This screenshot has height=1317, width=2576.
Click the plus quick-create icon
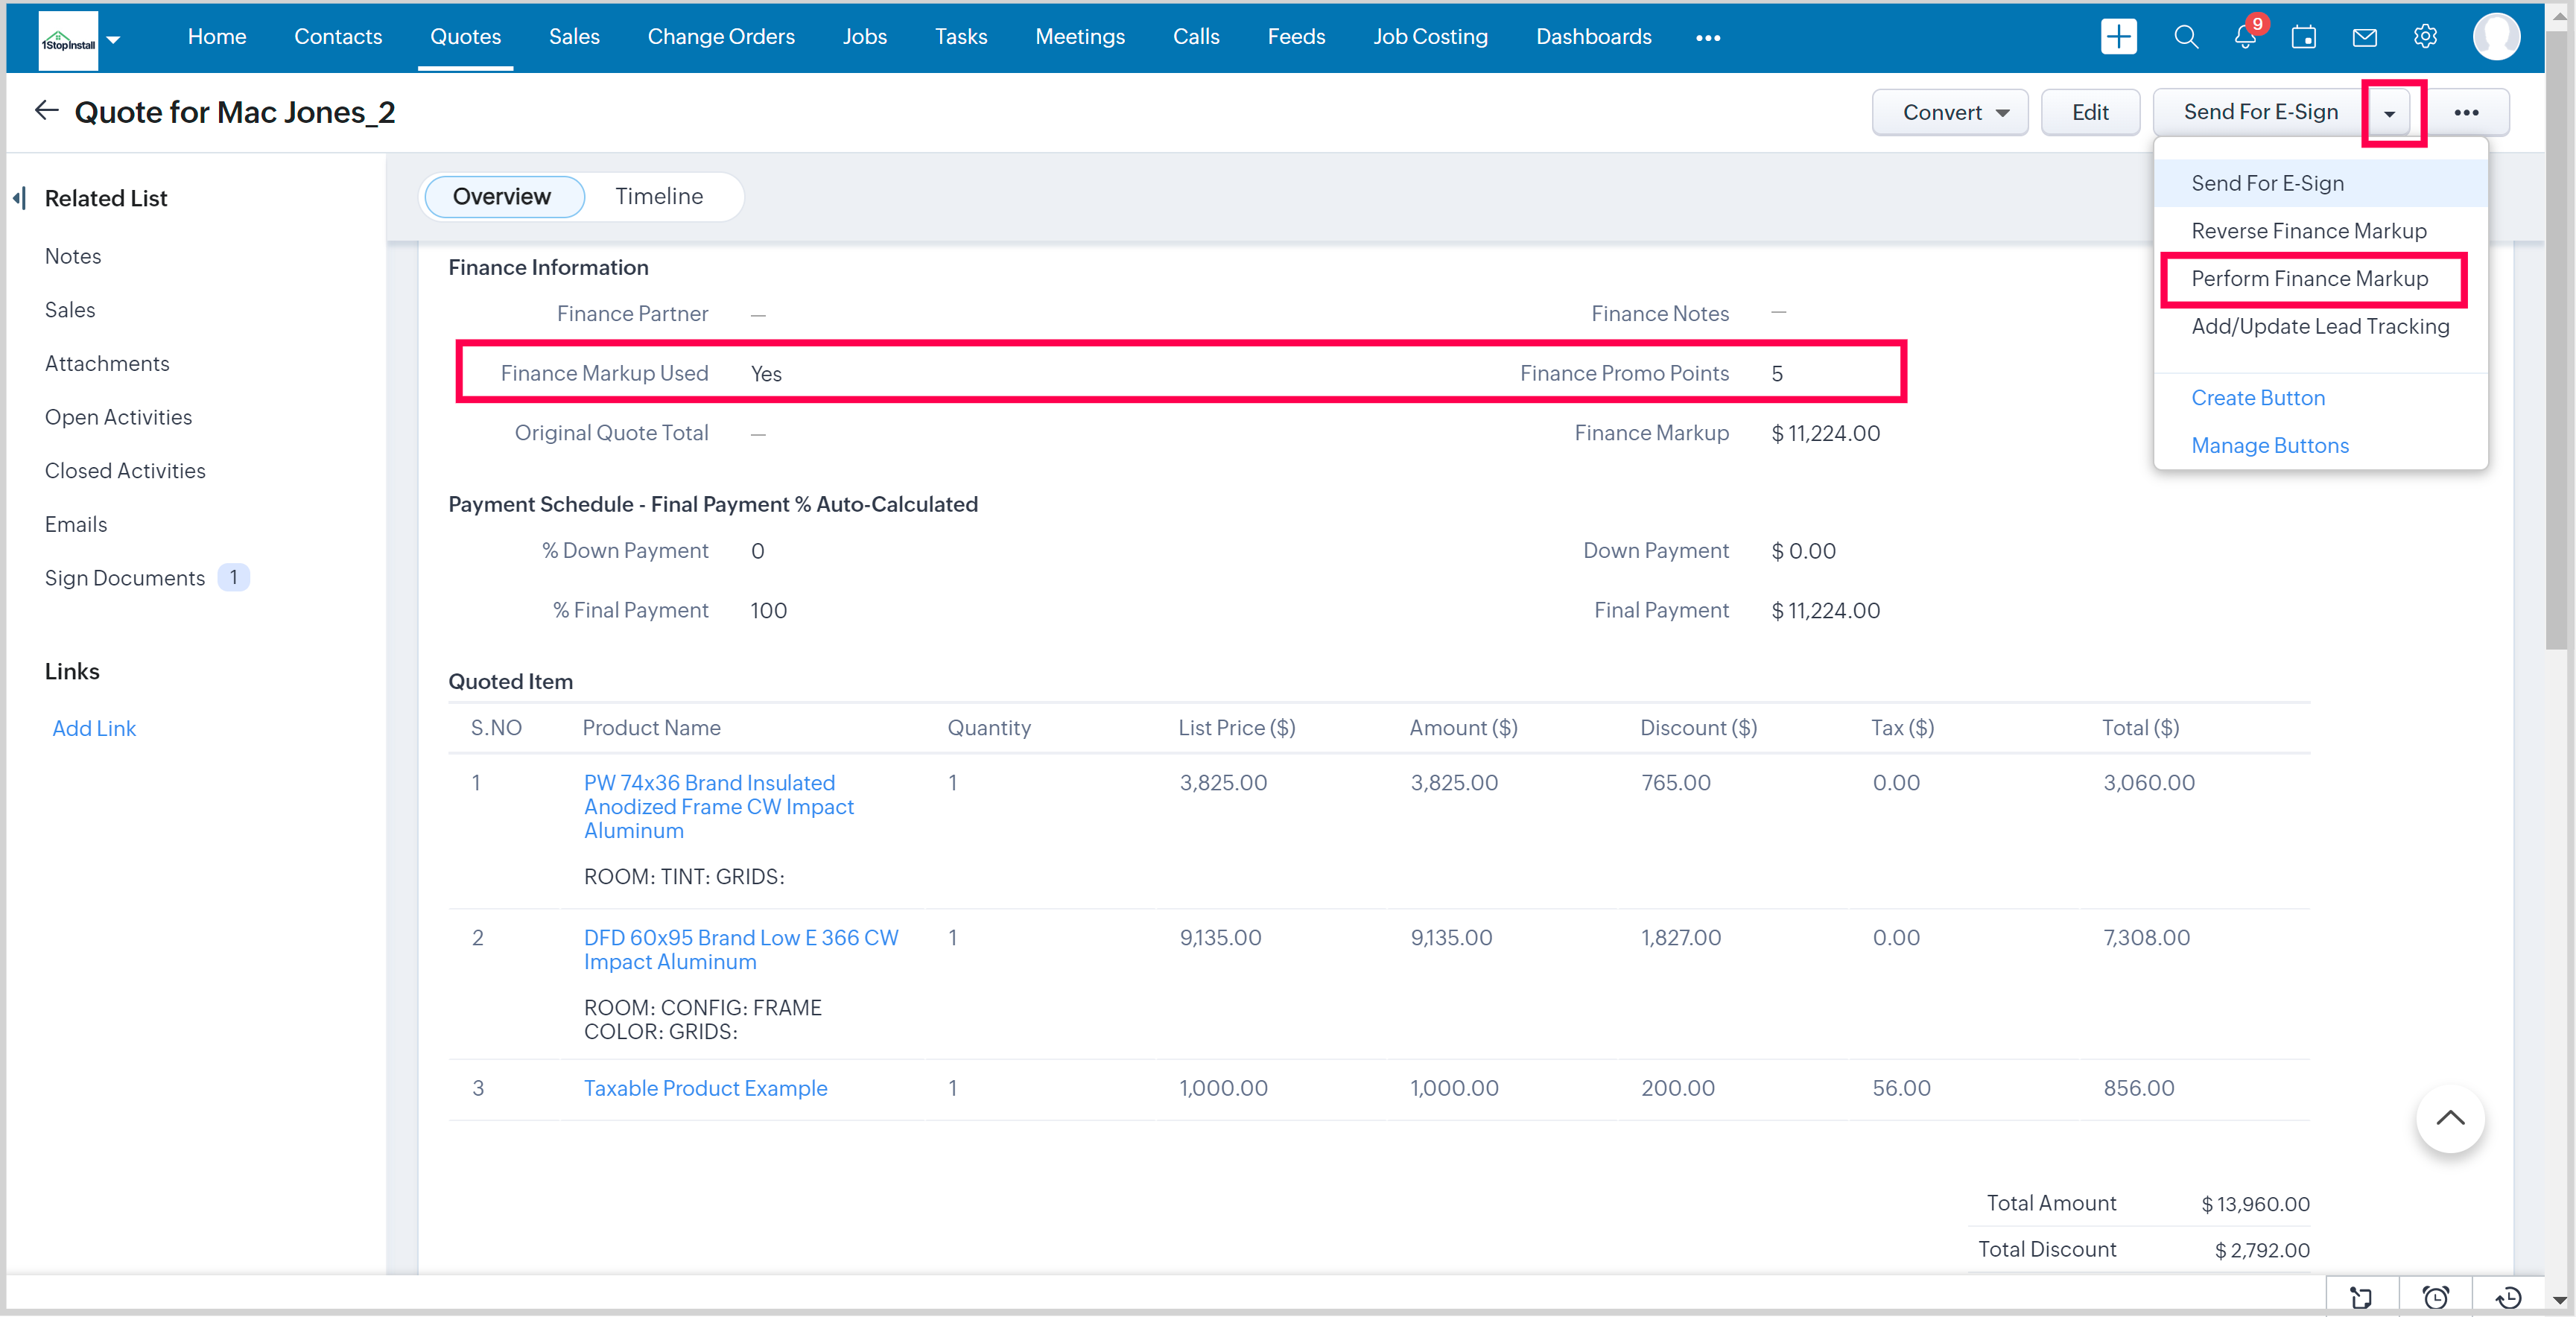coord(2118,37)
